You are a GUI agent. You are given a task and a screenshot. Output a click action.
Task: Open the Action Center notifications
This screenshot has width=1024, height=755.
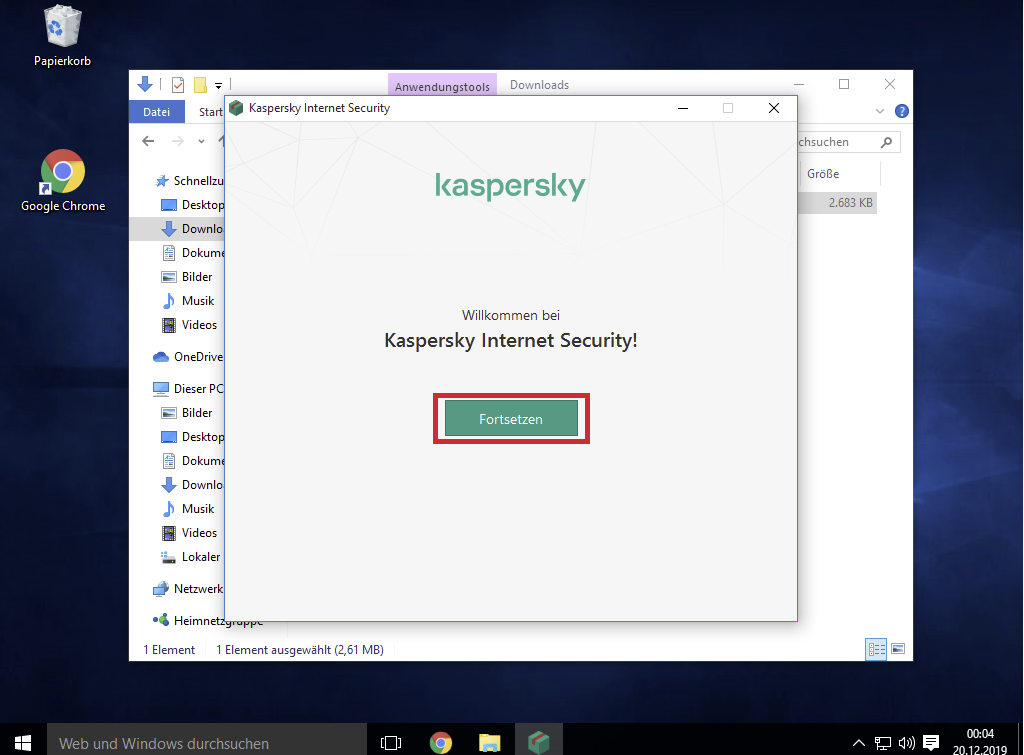(931, 743)
